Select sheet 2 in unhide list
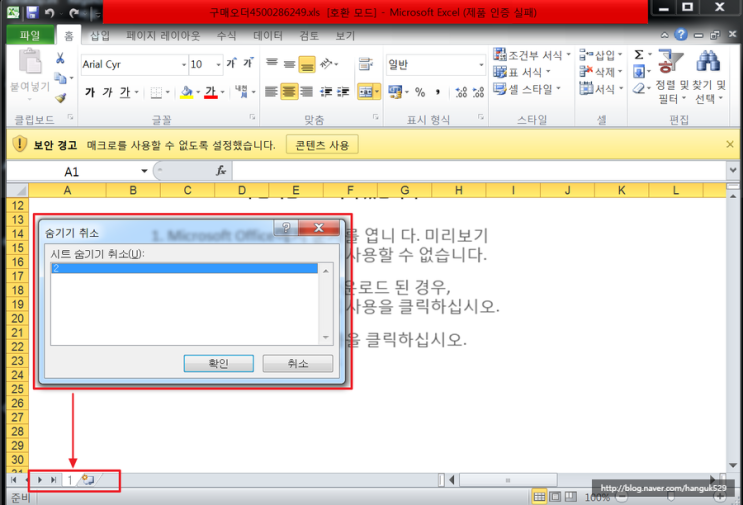 pyautogui.click(x=184, y=268)
